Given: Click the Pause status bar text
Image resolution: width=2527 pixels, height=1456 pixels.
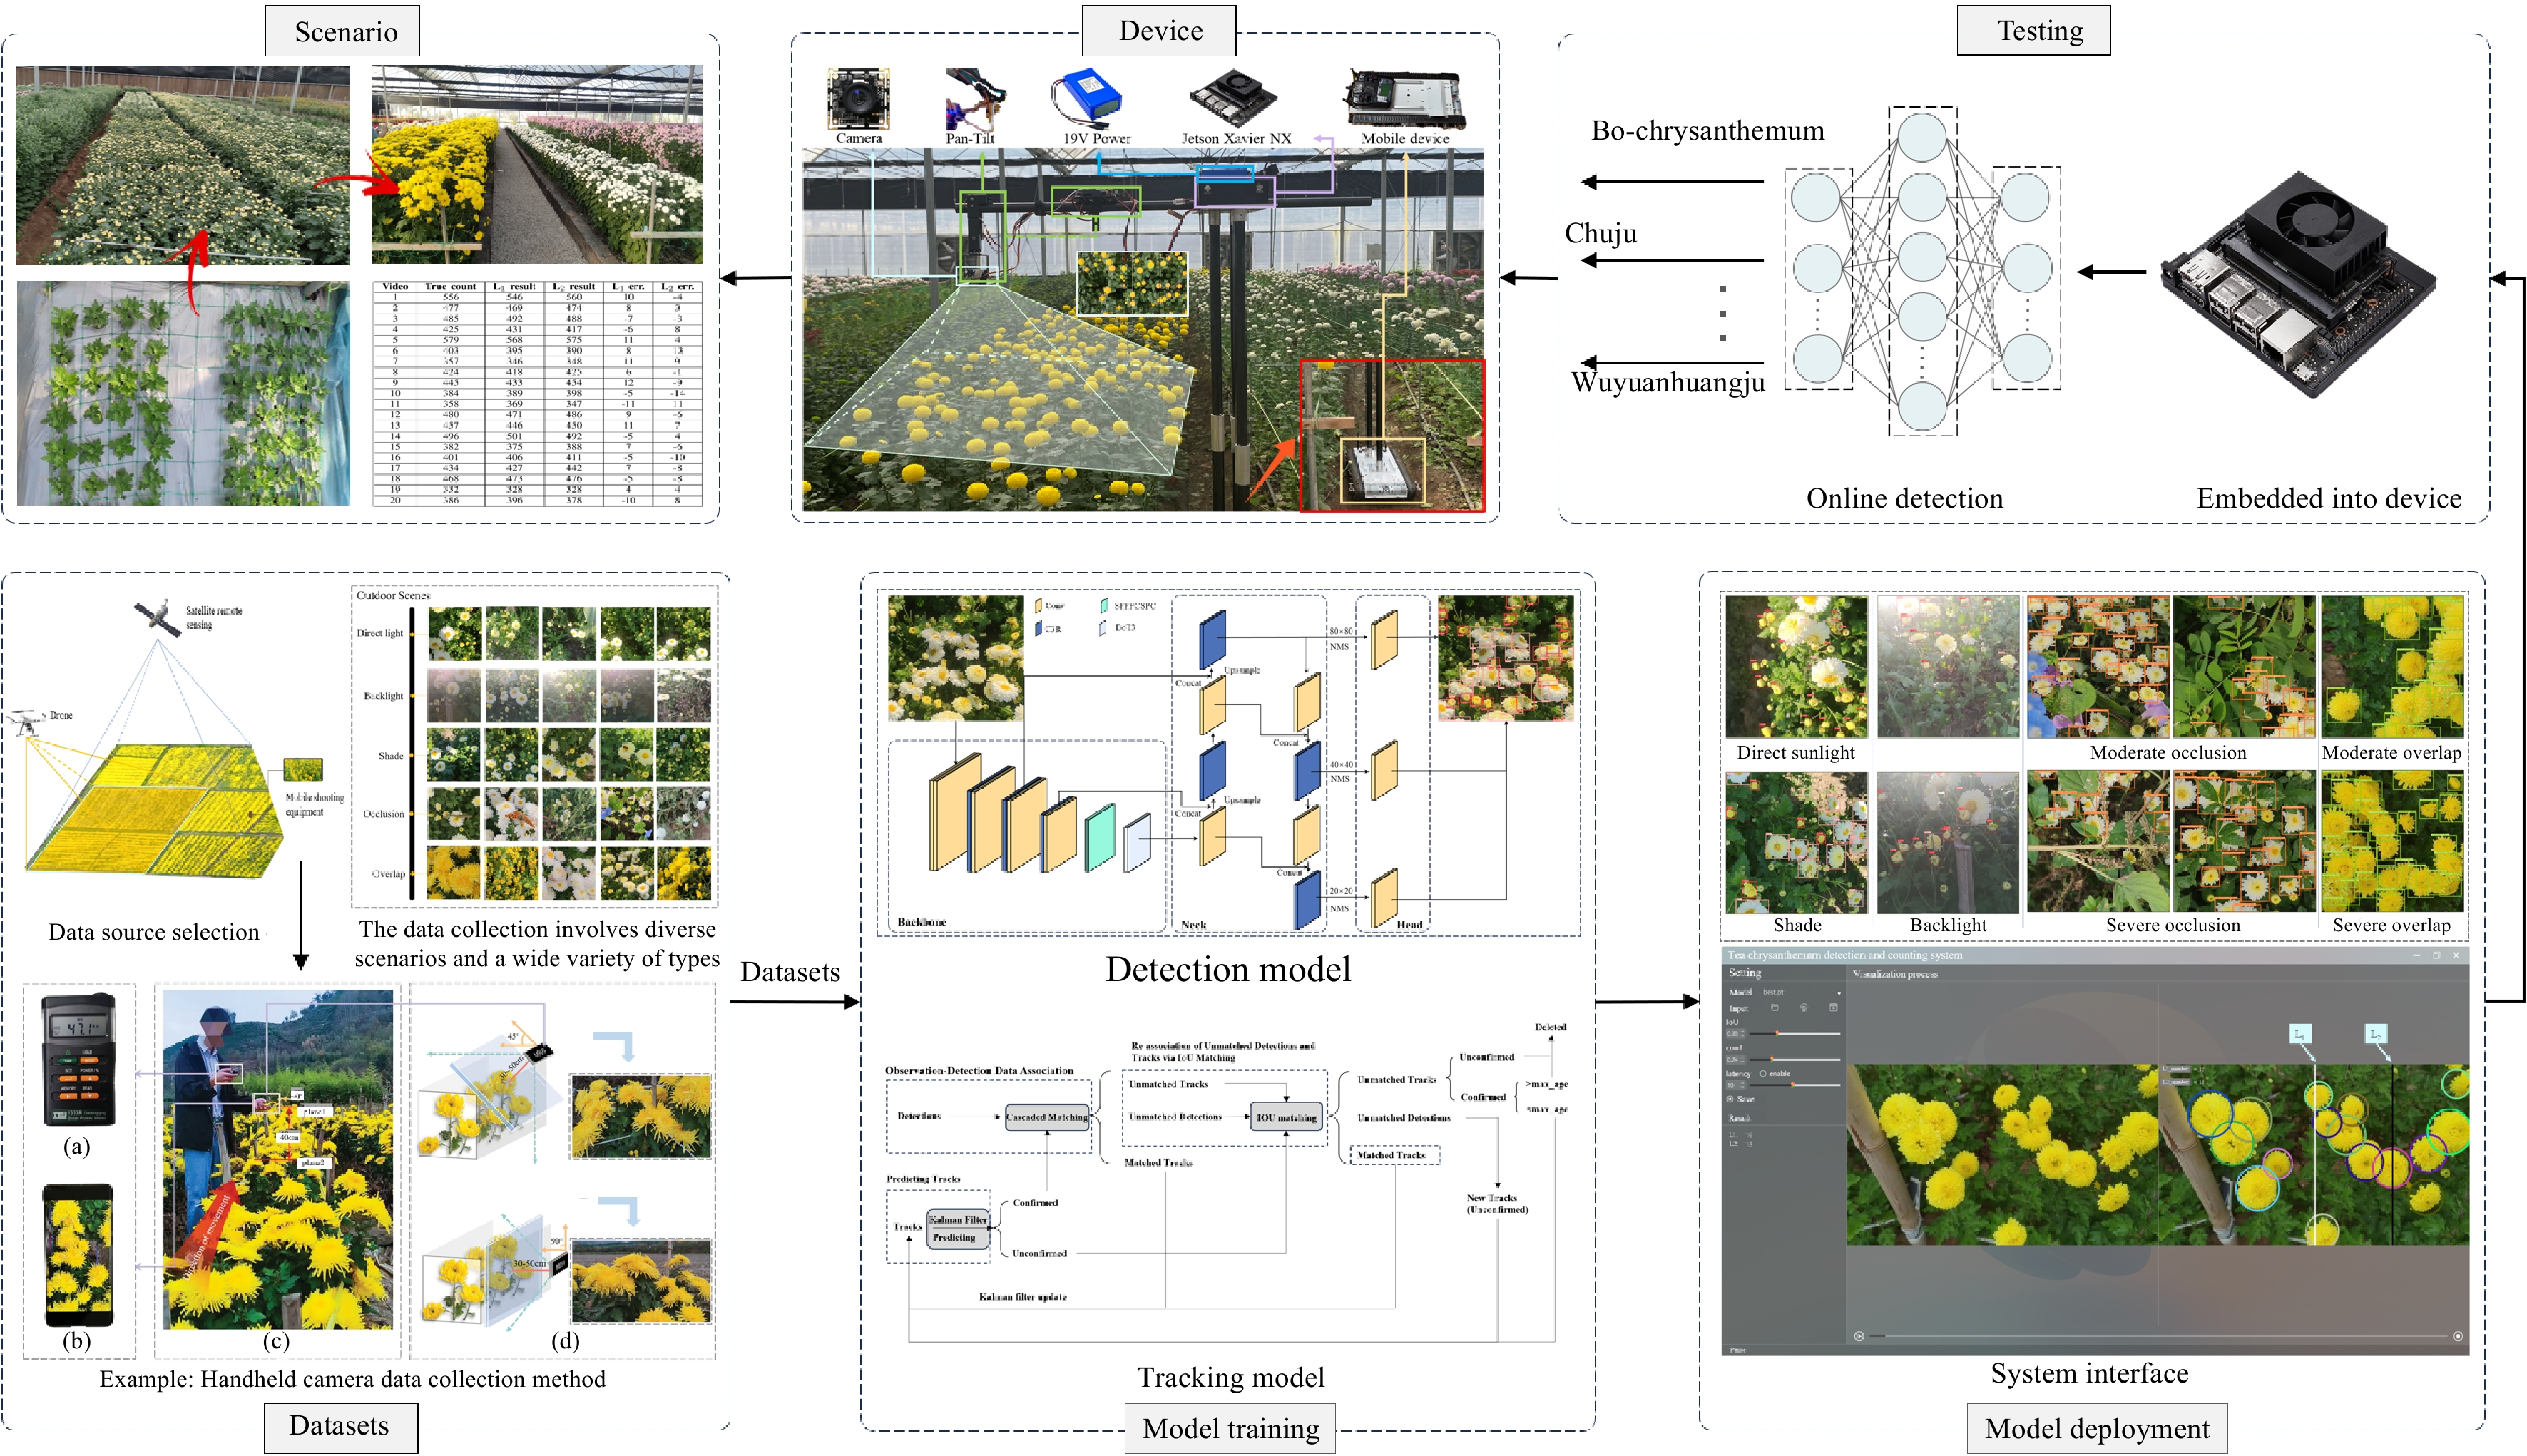Looking at the screenshot, I should [x=1738, y=1350].
